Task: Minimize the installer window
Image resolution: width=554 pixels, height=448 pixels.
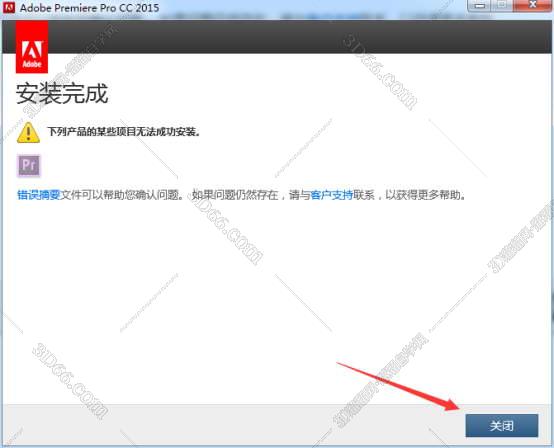Action: pyautogui.click(x=479, y=5)
